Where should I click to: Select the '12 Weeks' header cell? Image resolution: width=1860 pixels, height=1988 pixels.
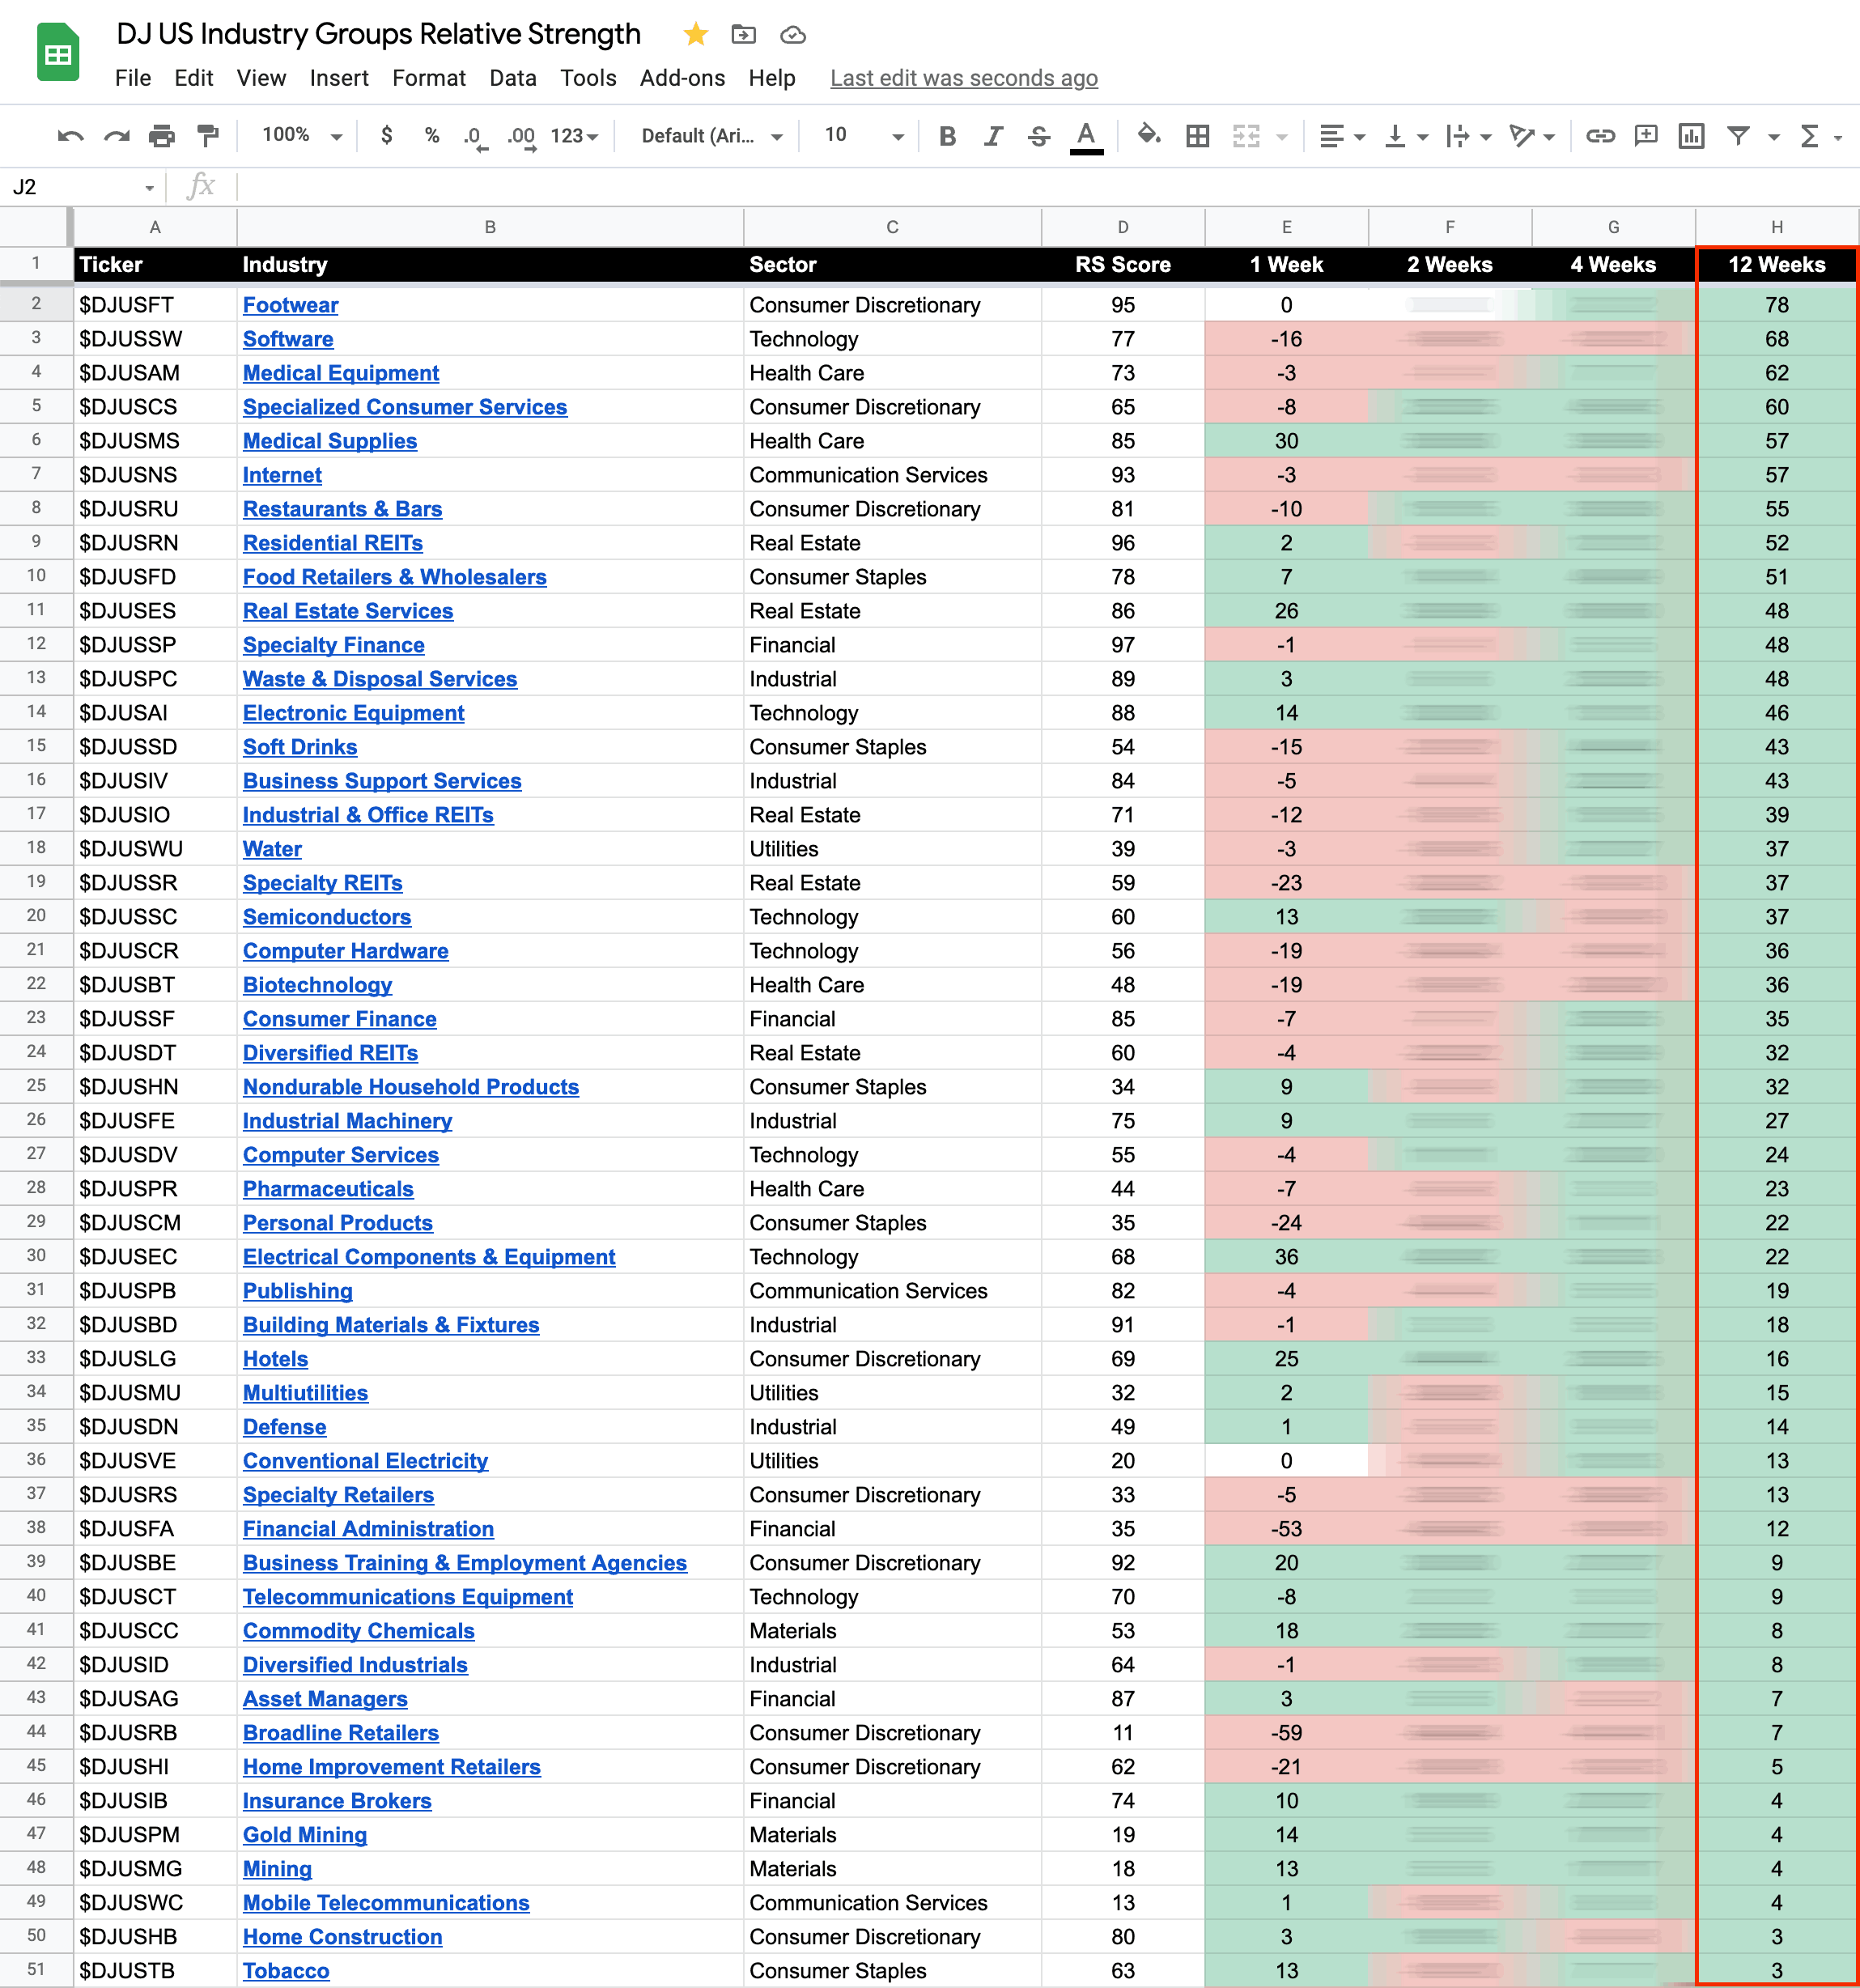pos(1776,265)
